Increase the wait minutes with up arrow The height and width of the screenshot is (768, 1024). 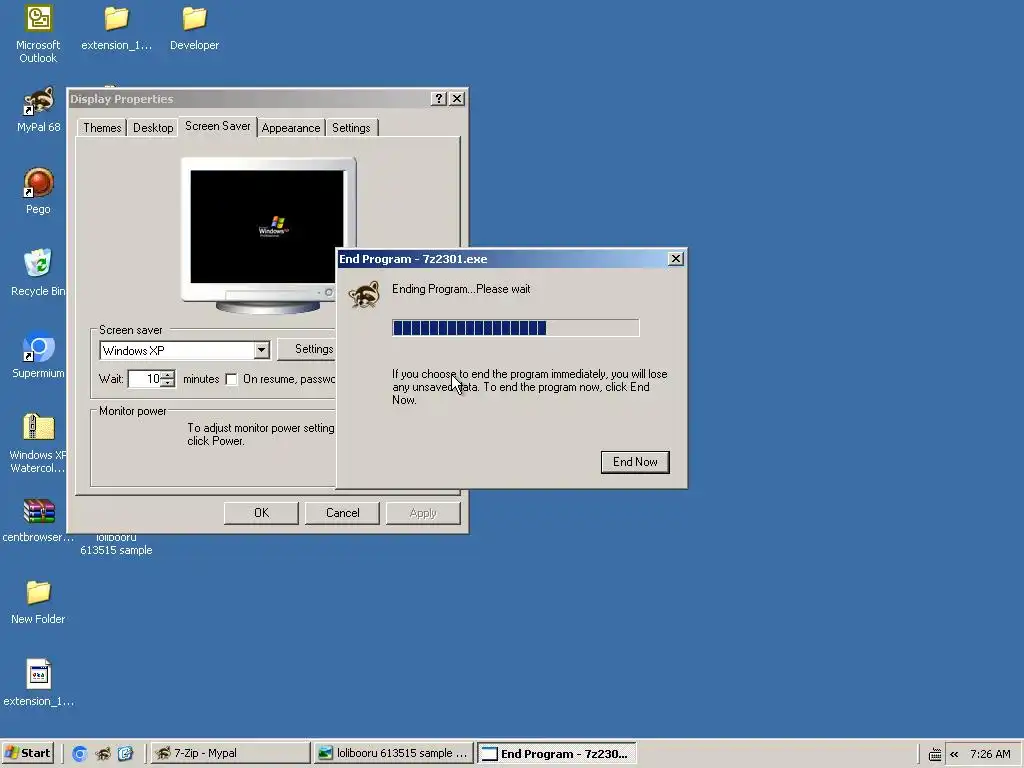[168, 375]
